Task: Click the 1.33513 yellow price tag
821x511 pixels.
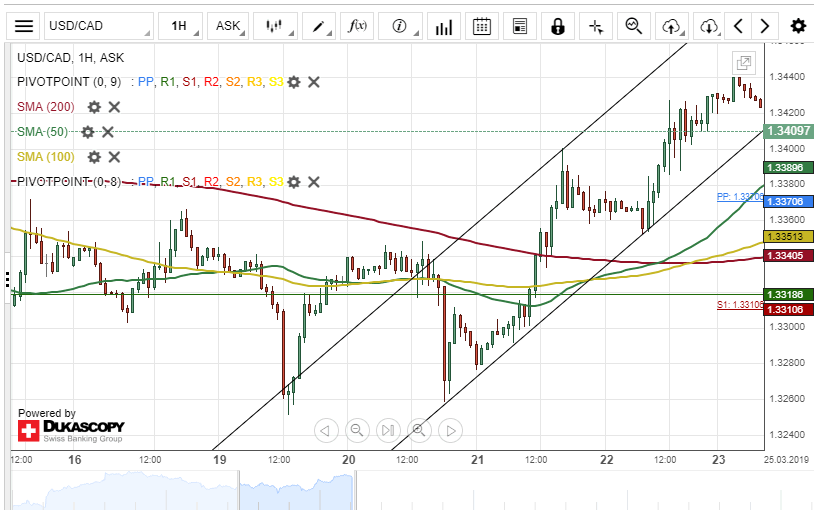Action: (x=789, y=237)
